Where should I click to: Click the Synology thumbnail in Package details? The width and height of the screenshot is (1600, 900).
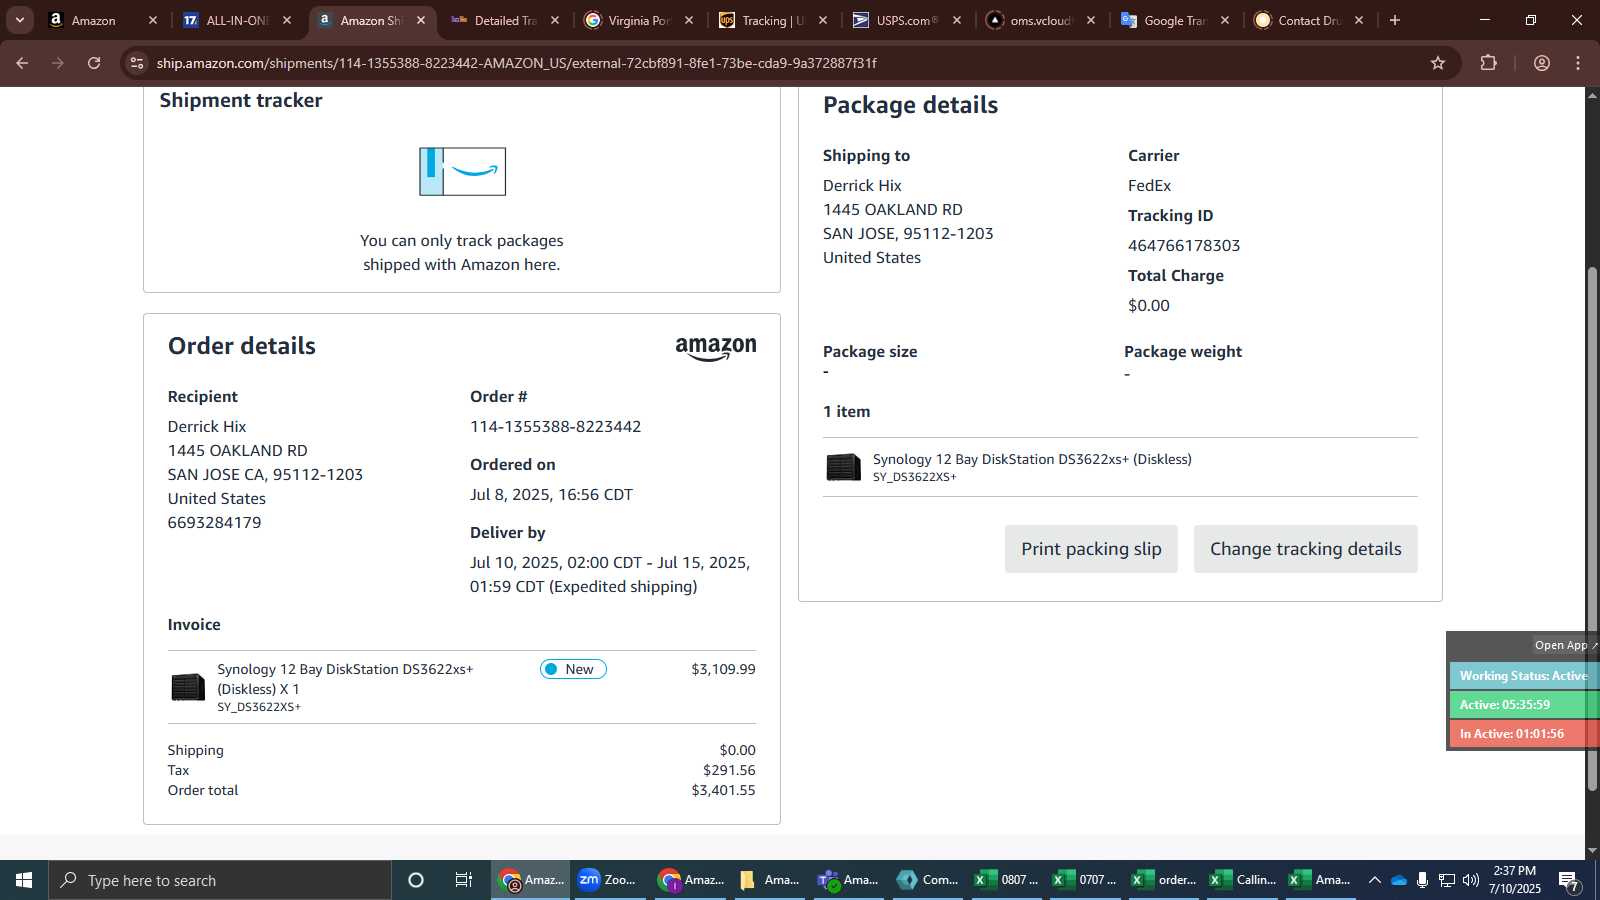coord(843,467)
